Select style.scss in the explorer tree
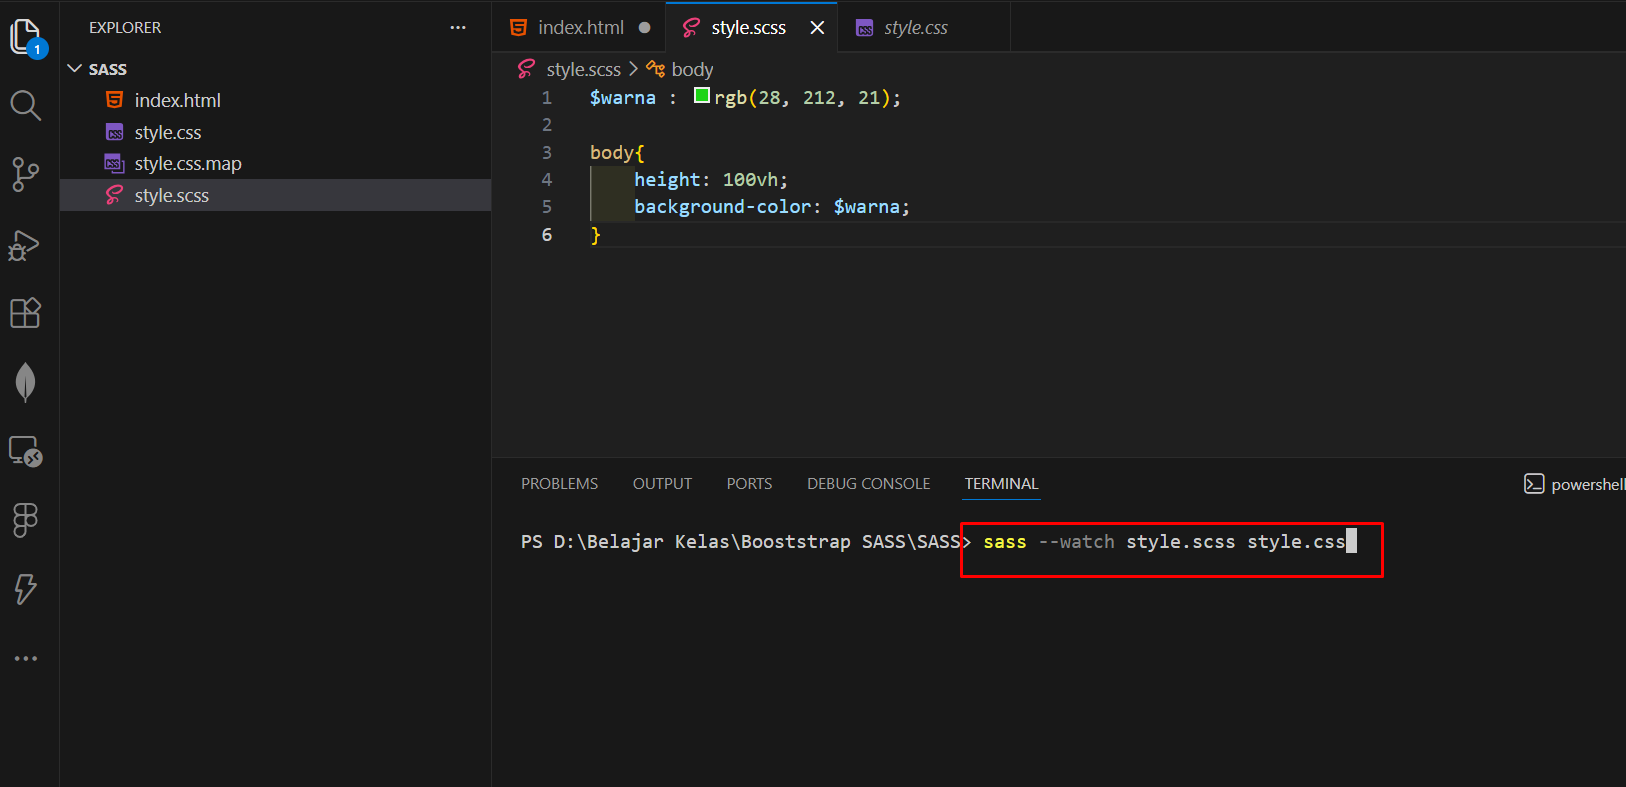This screenshot has height=787, width=1626. [x=275, y=195]
